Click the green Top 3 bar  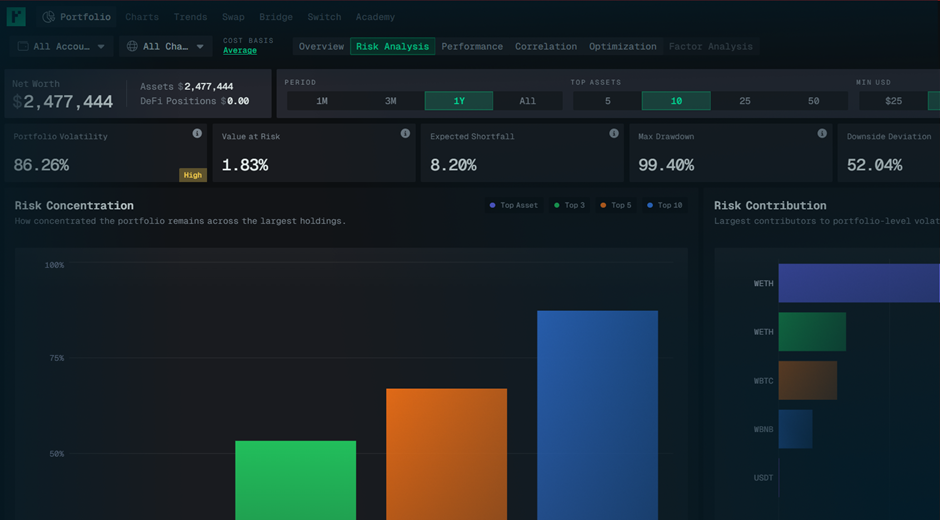point(296,480)
